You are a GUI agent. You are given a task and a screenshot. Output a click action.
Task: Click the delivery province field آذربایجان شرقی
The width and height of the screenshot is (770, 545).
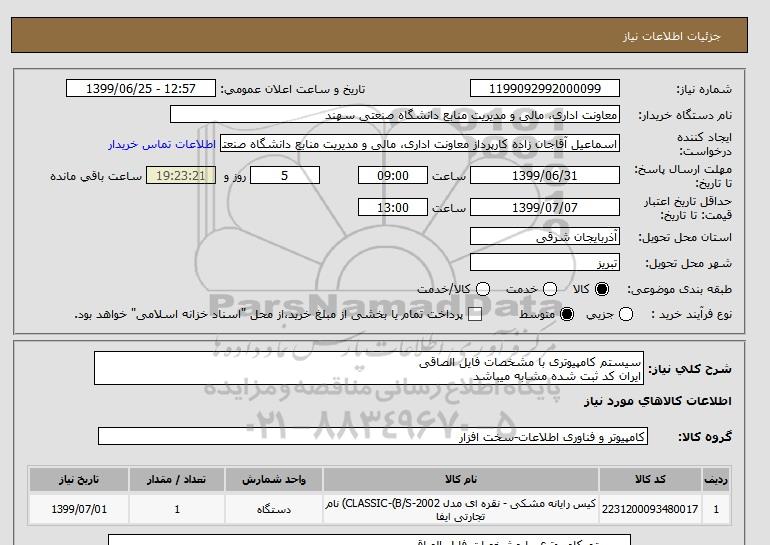pos(545,236)
